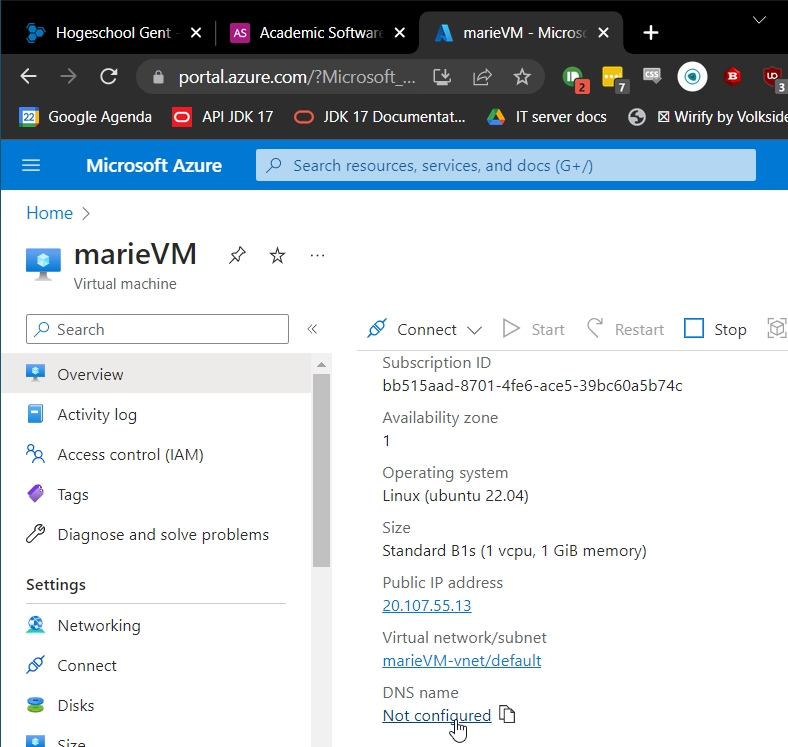Open the public IP address 20.107.55.13 link
This screenshot has height=747, width=788.
pos(427,606)
